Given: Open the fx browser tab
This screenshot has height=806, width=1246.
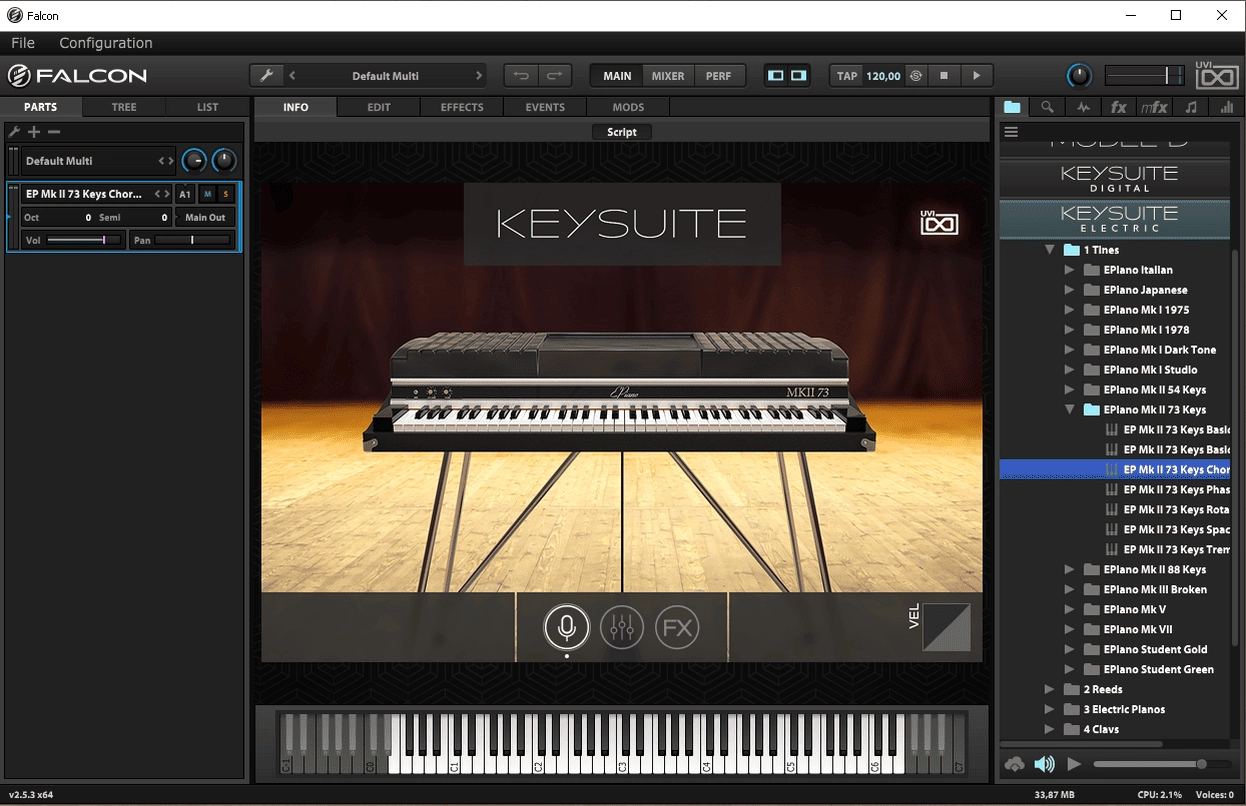Looking at the screenshot, I should pos(1118,107).
